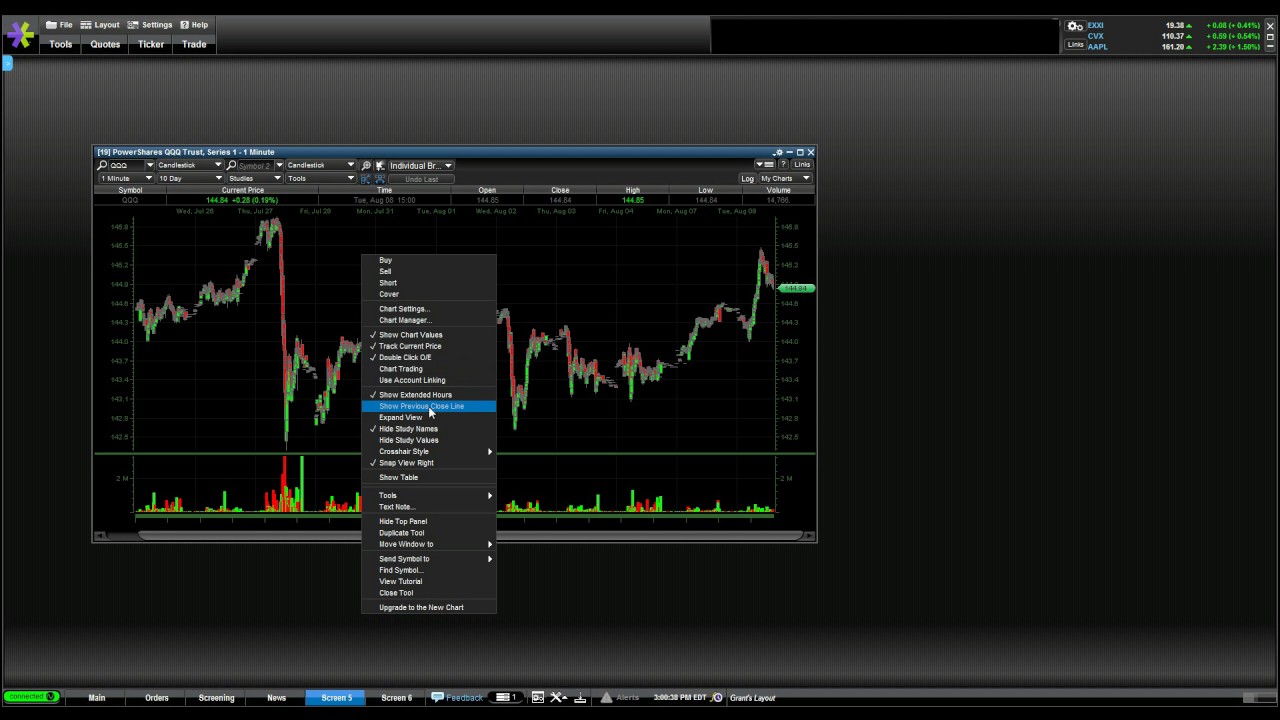Viewport: 1280px width, 720px height.
Task: Click the Trade button in top toolbar
Action: (194, 44)
